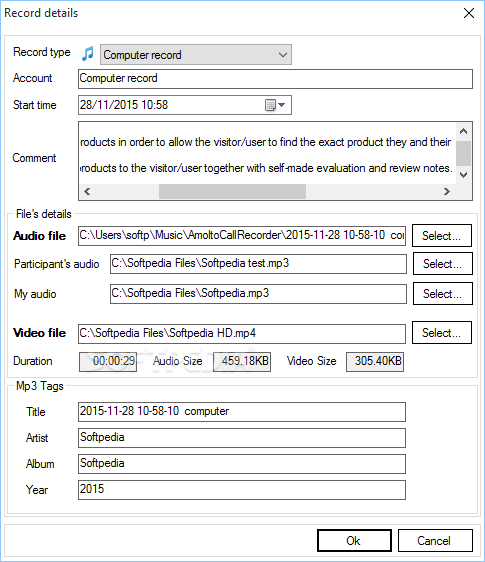Image resolution: width=485 pixels, height=562 pixels.
Task: Click the Start time date field
Action: 185,105
